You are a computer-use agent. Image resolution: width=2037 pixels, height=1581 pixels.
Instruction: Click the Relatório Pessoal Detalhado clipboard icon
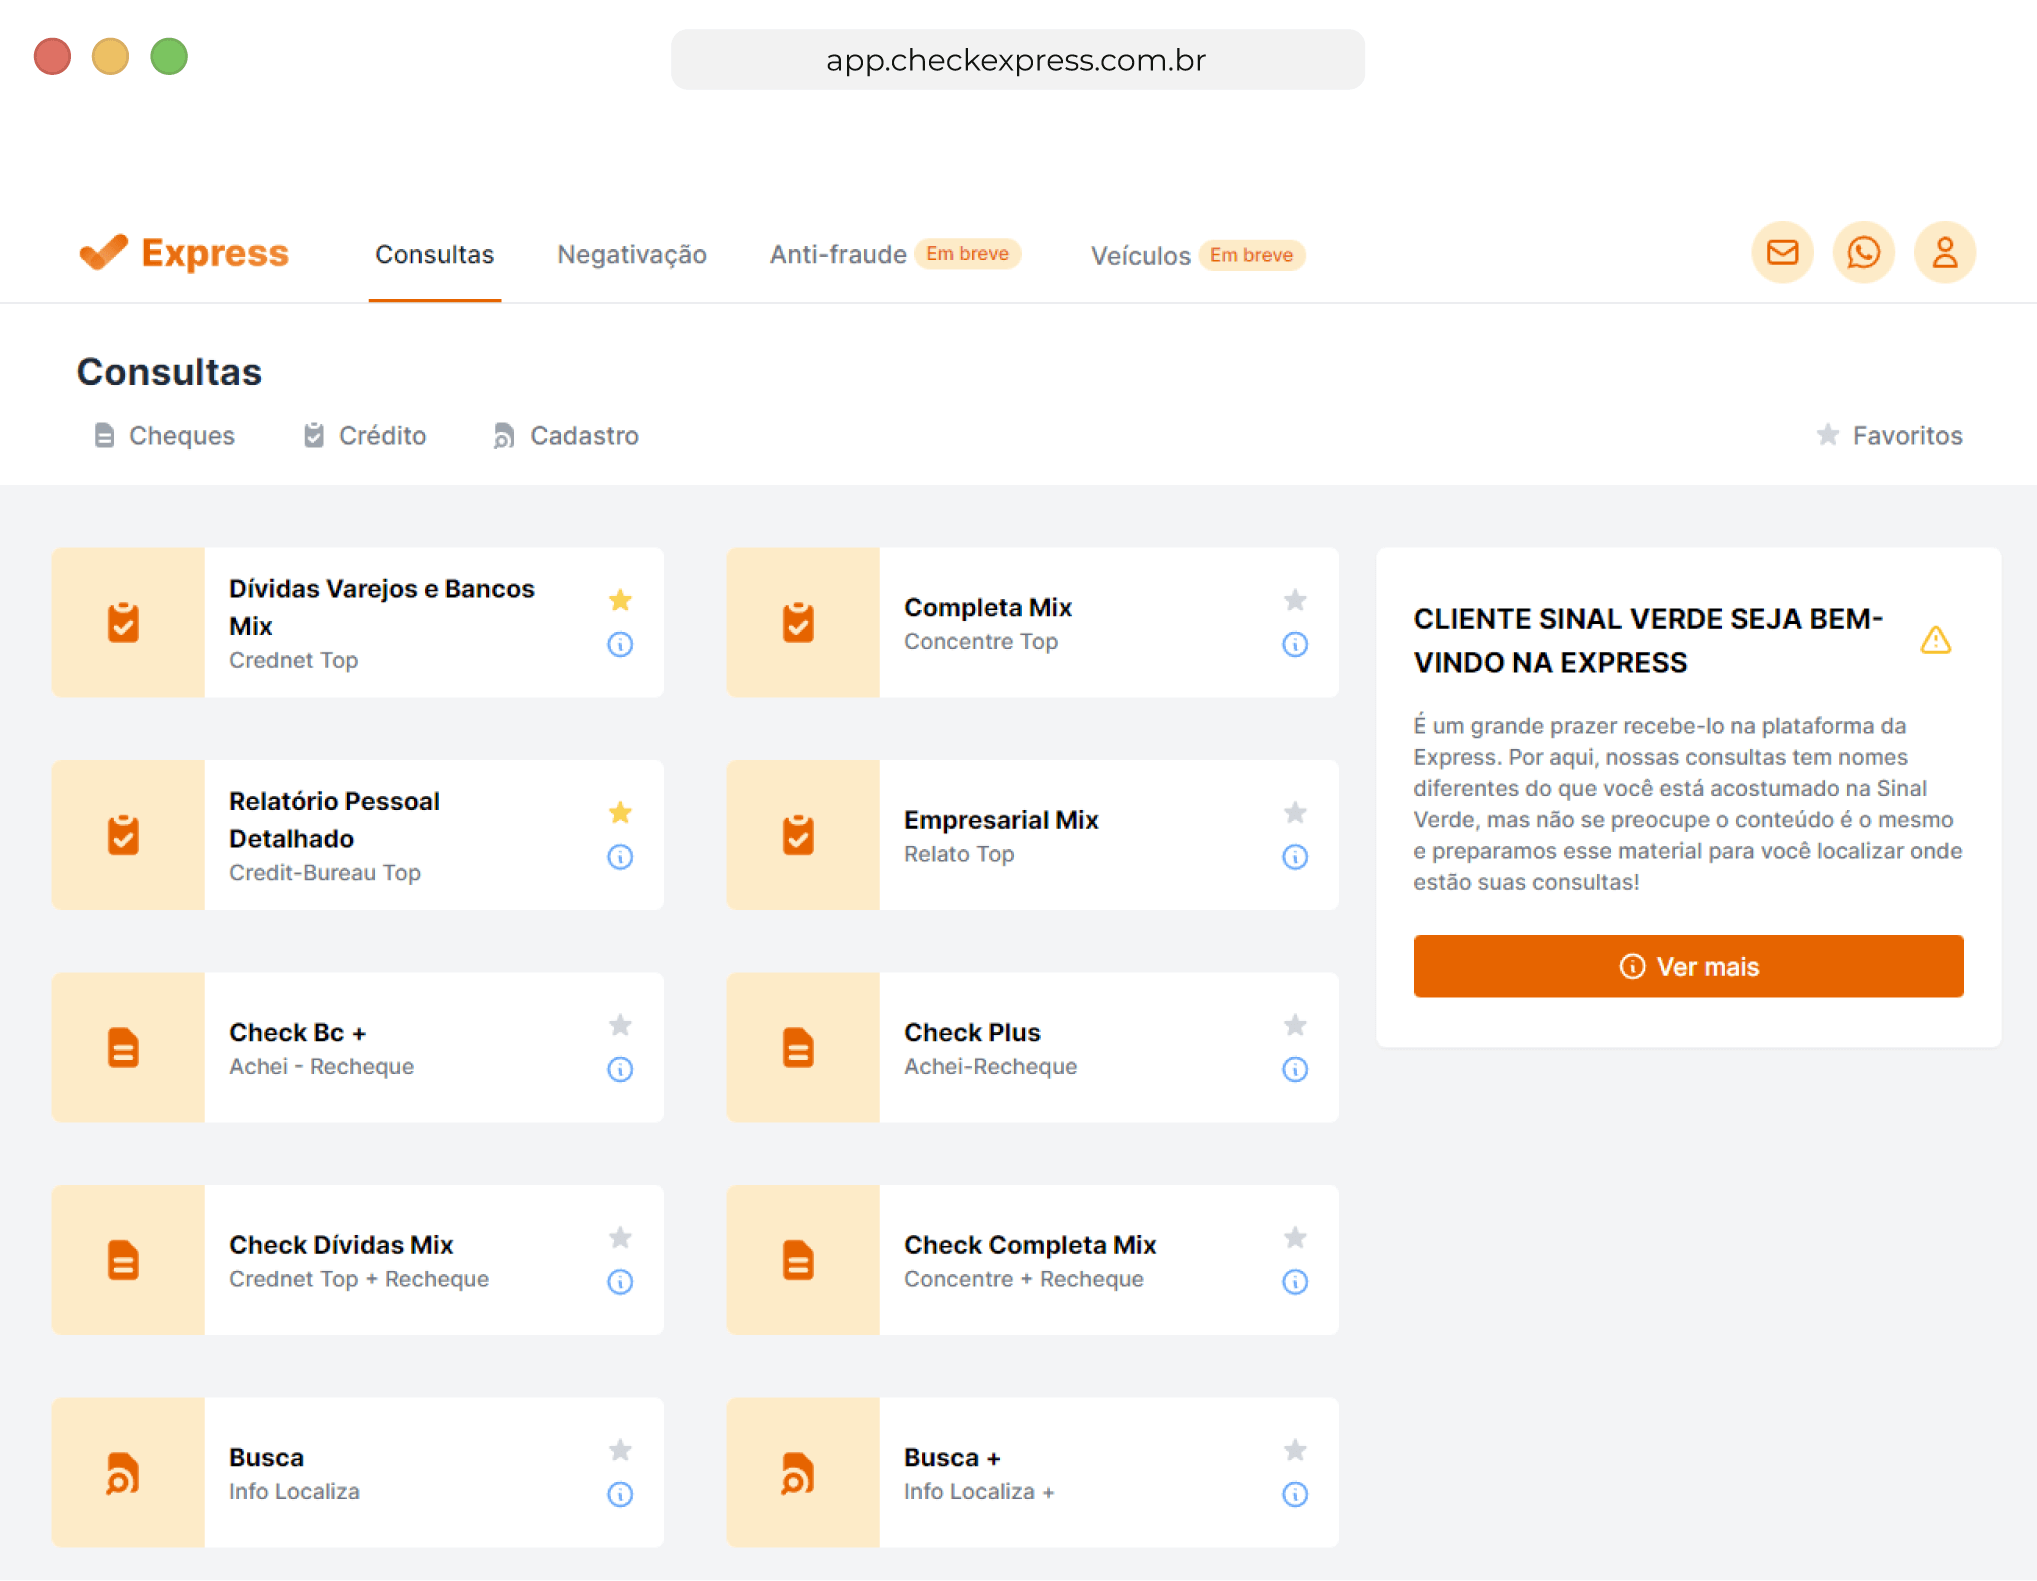[x=123, y=835]
